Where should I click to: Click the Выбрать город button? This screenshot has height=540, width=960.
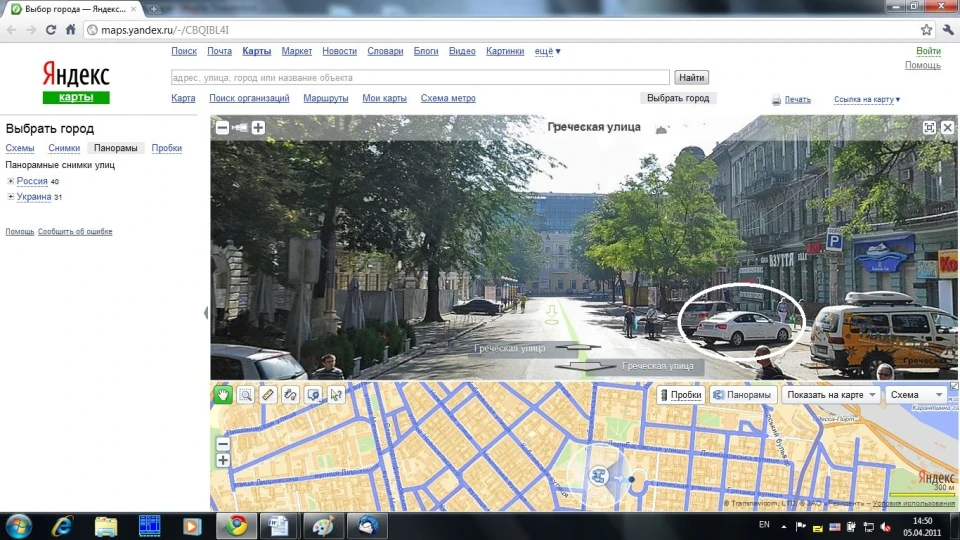678,98
